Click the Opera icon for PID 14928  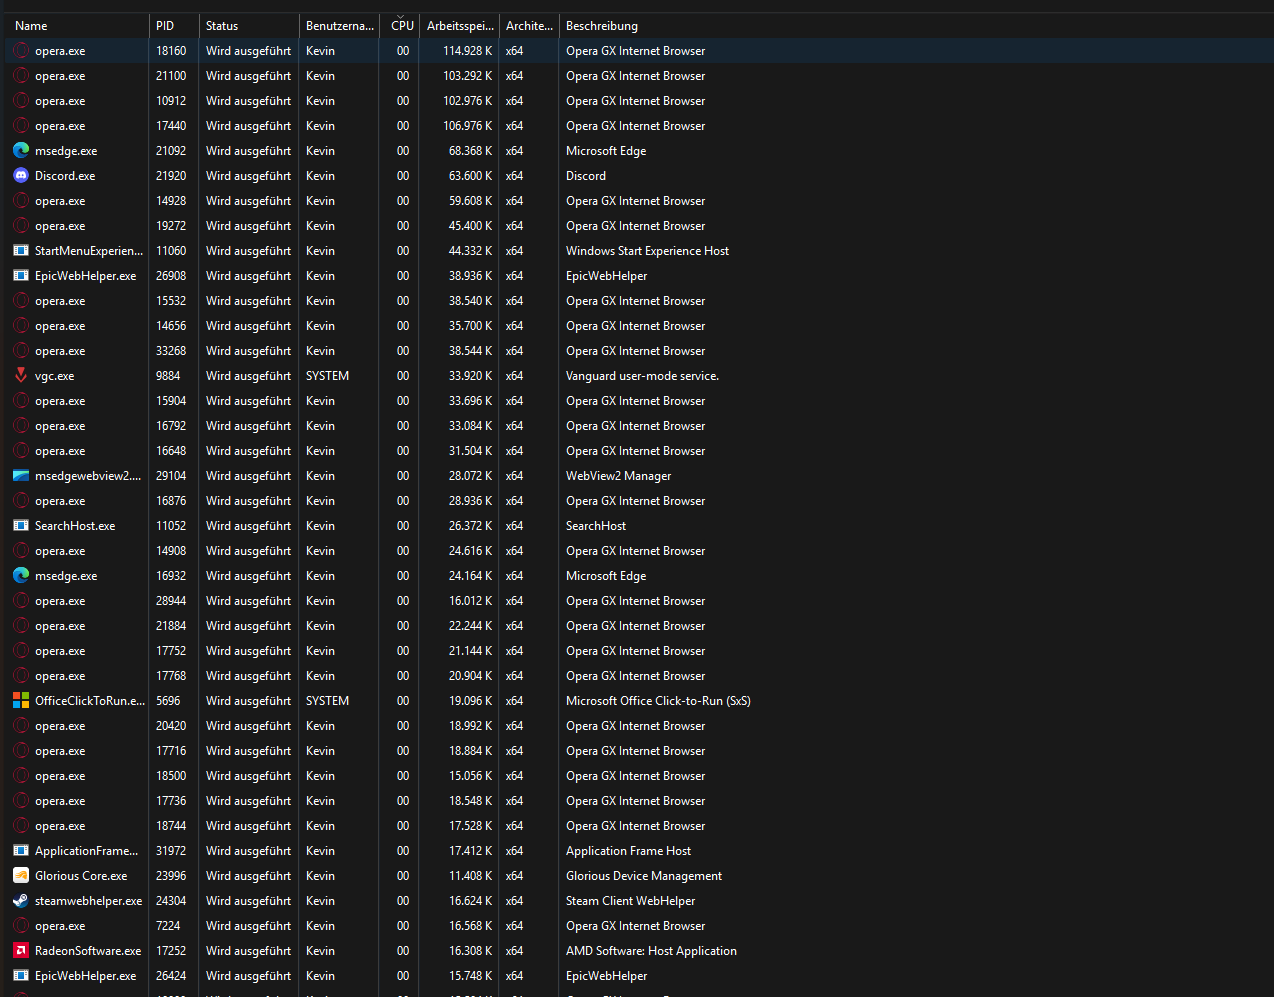click(x=21, y=201)
